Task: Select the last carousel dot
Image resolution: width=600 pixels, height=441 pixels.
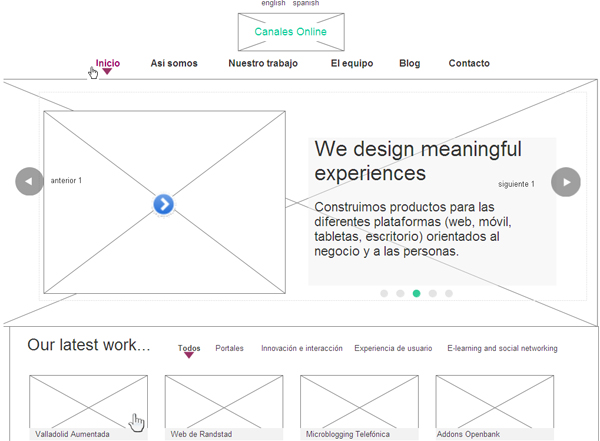Action: pos(449,294)
